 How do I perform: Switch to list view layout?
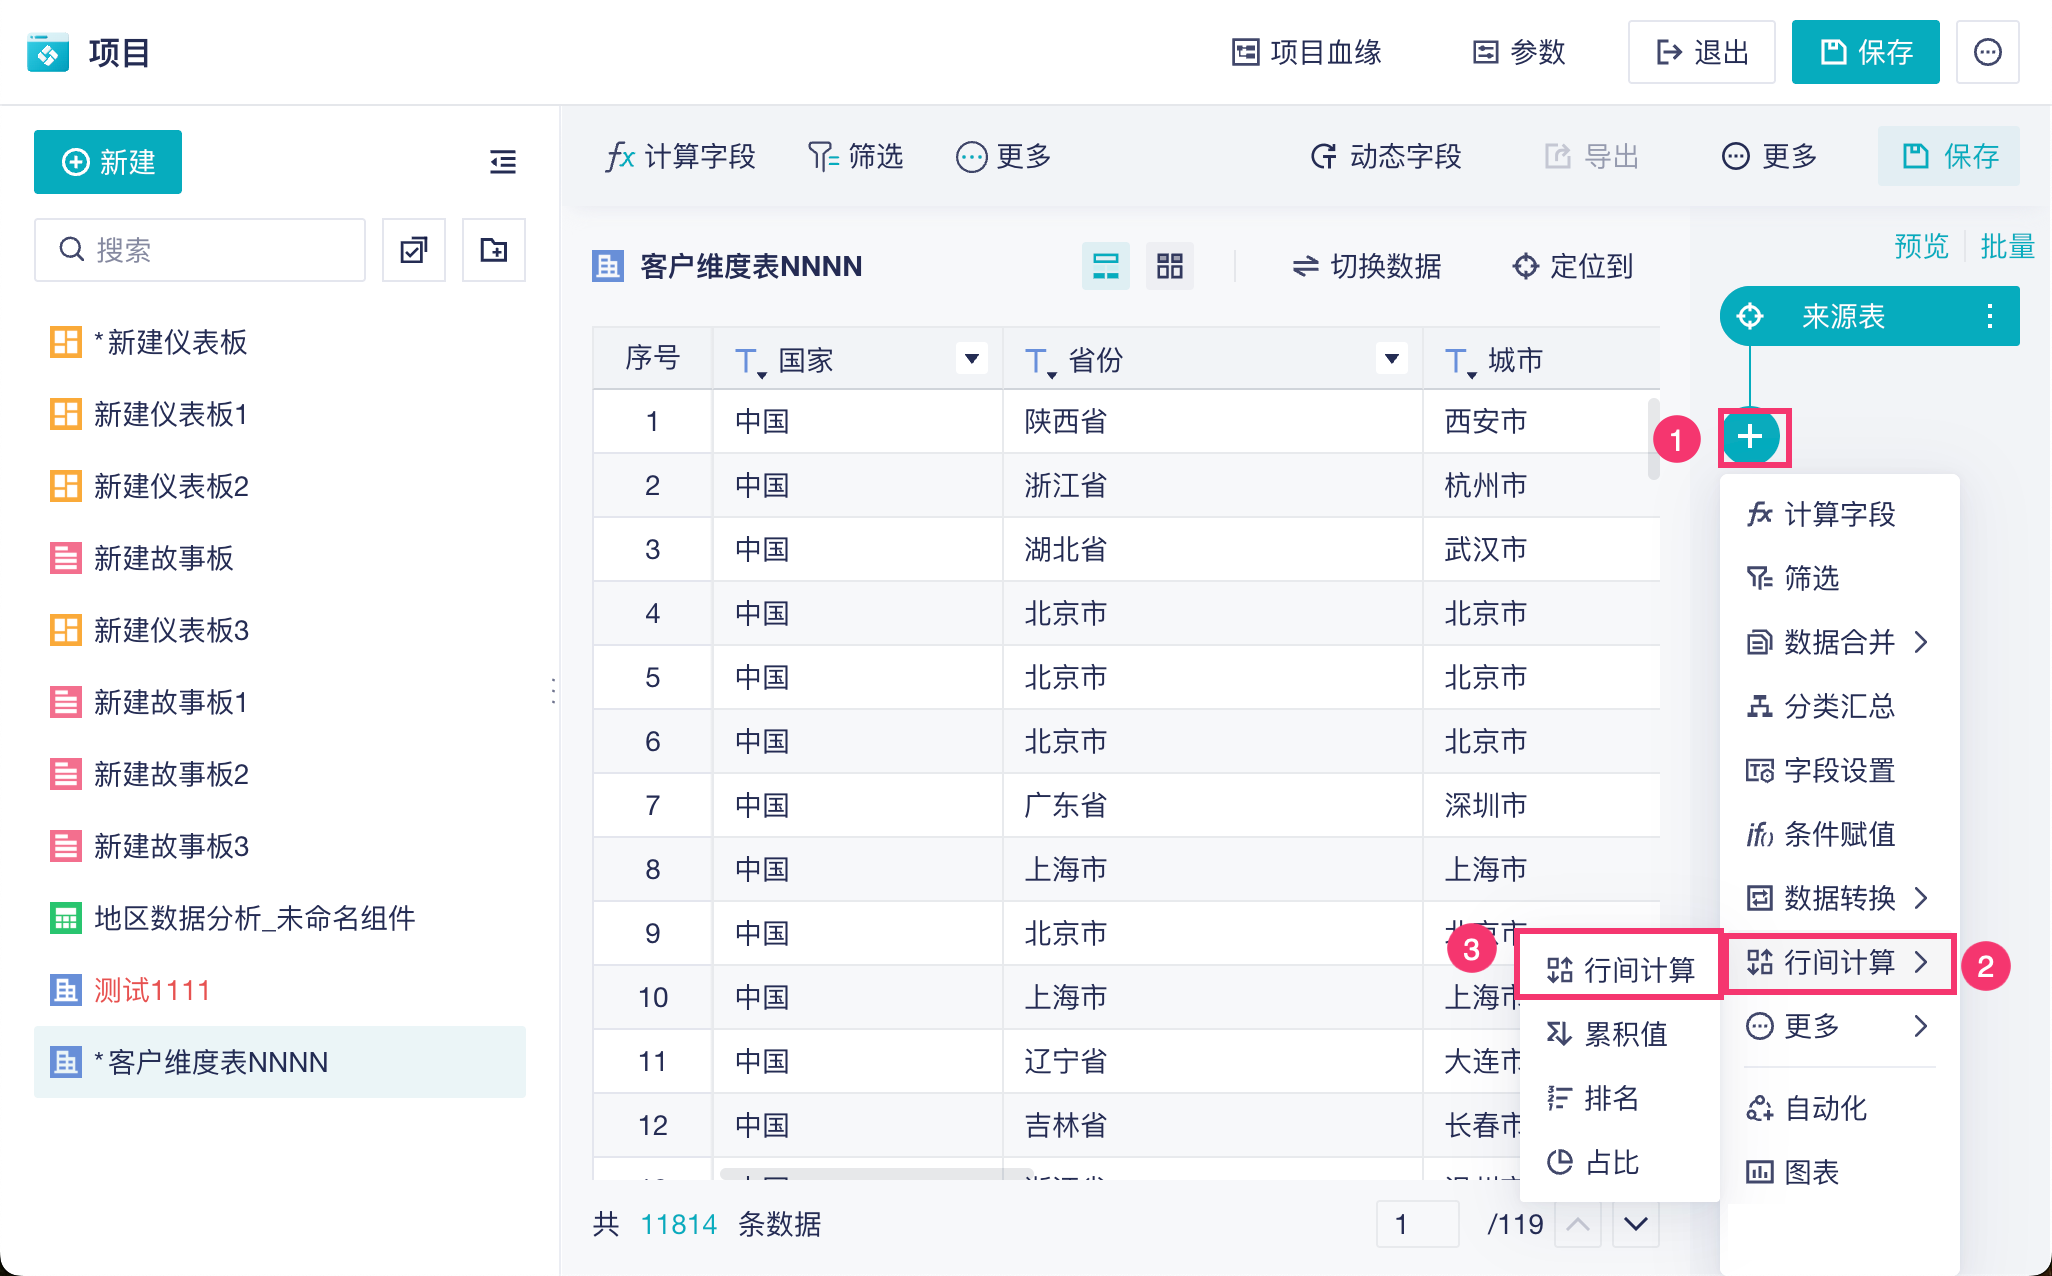point(1106,266)
